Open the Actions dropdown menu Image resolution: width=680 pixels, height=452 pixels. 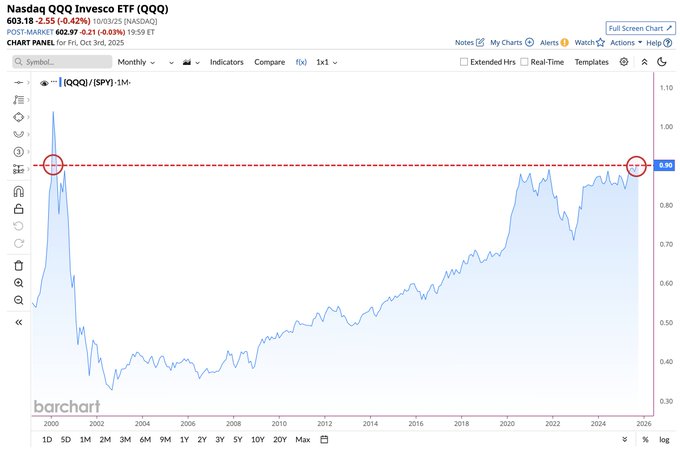coord(626,43)
